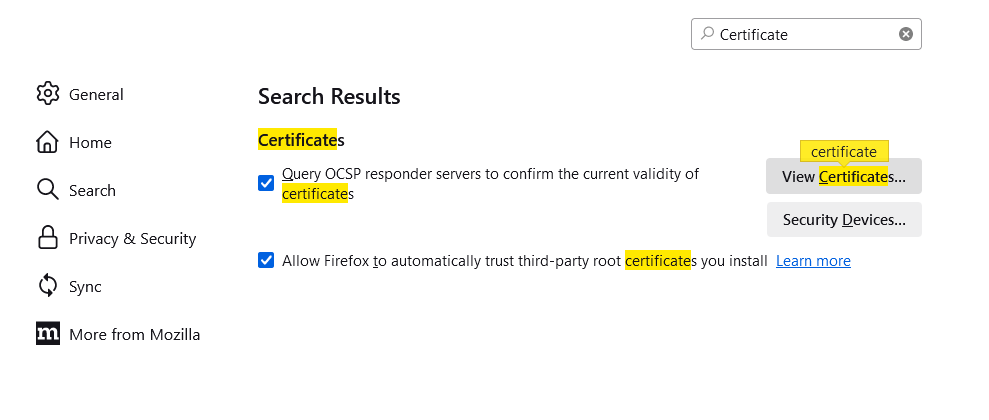Image resolution: width=989 pixels, height=420 pixels.
Task: Uncheck the Query OCSP responder servers checkbox
Action: (266, 183)
